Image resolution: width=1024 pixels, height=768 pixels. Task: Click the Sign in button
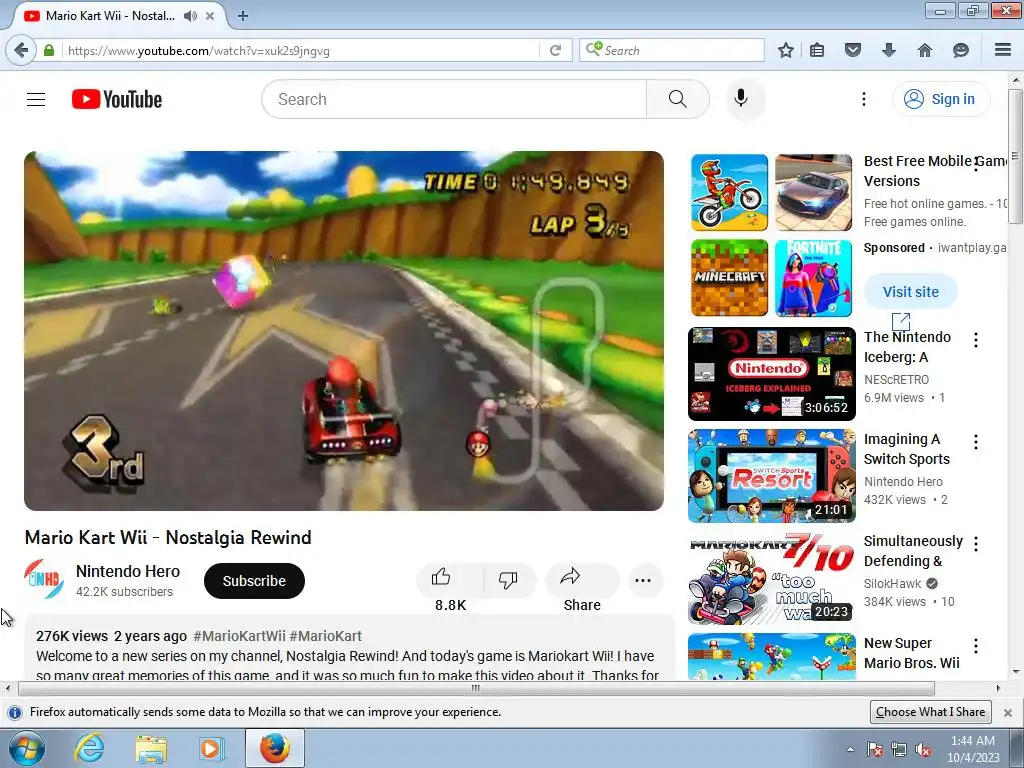(x=940, y=99)
